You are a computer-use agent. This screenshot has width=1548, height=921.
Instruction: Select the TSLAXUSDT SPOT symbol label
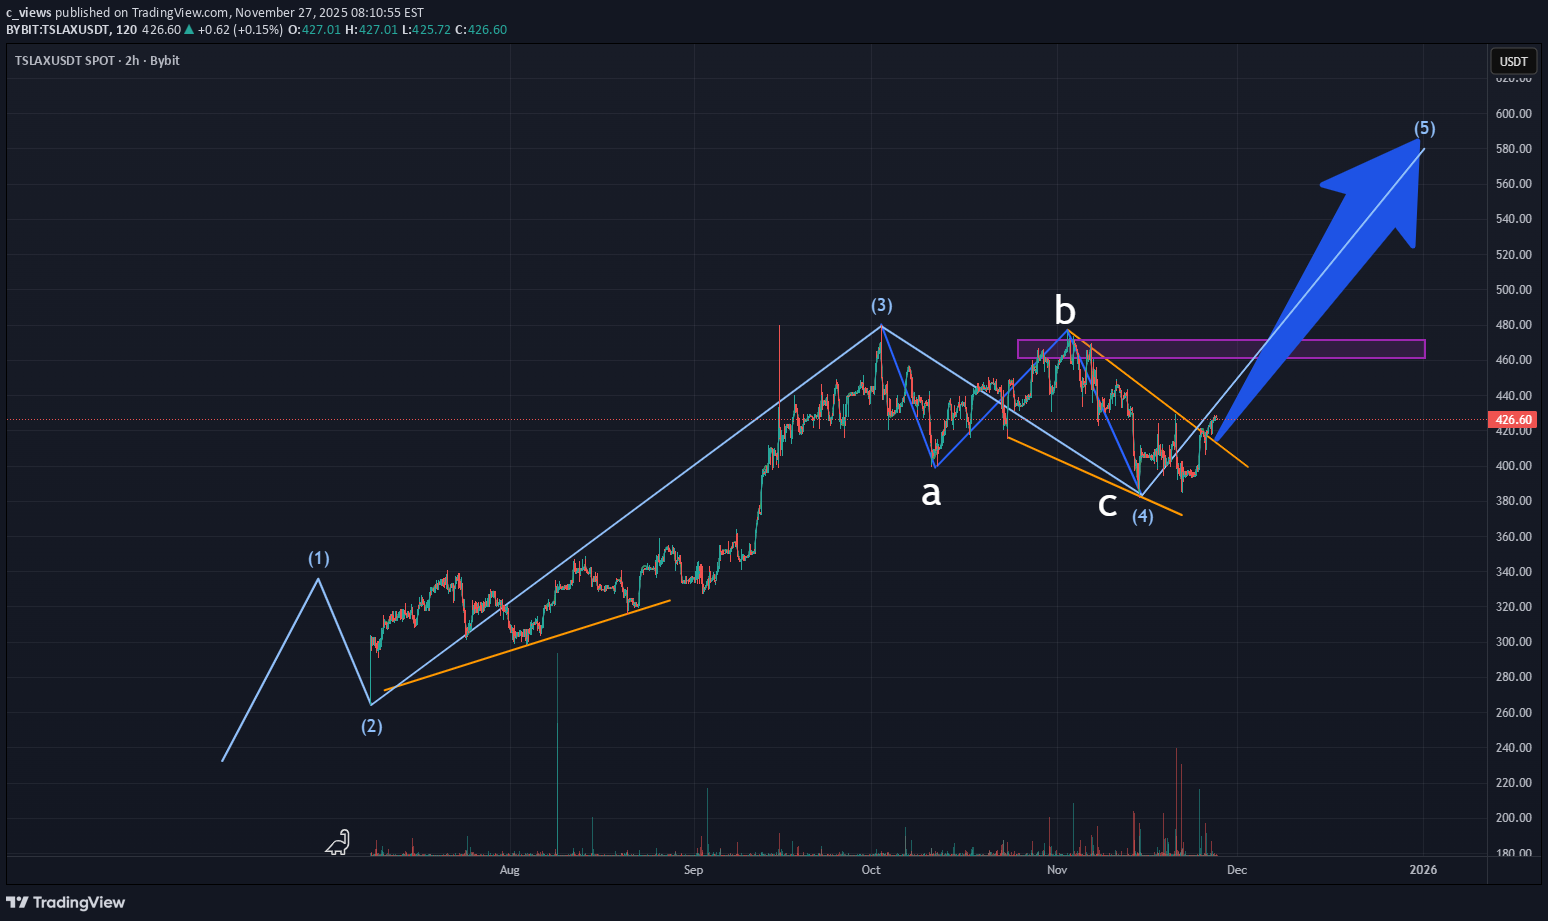tap(66, 60)
